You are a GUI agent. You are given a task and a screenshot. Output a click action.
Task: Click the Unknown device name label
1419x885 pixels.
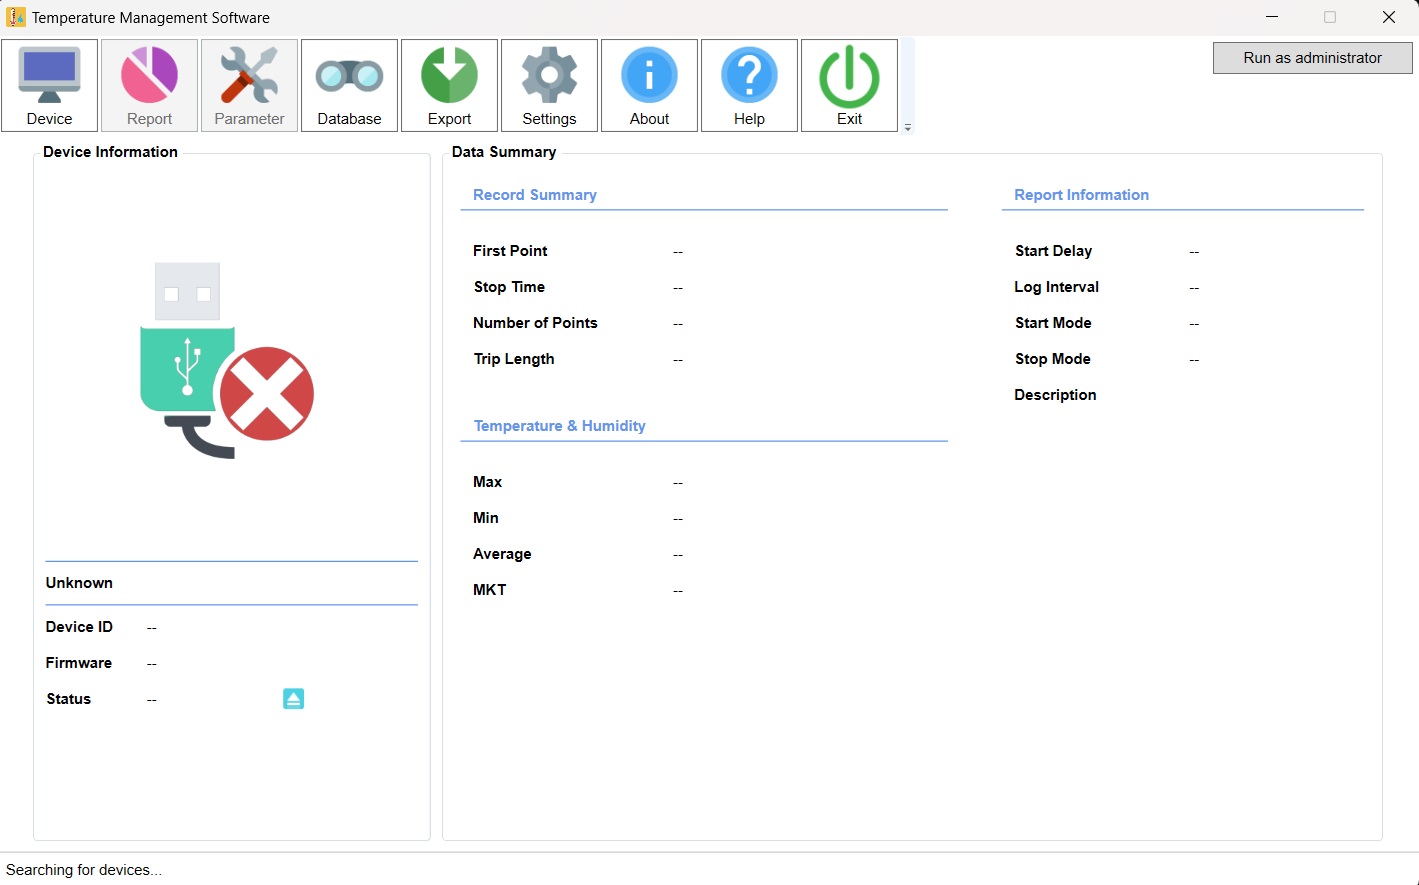pyautogui.click(x=79, y=583)
